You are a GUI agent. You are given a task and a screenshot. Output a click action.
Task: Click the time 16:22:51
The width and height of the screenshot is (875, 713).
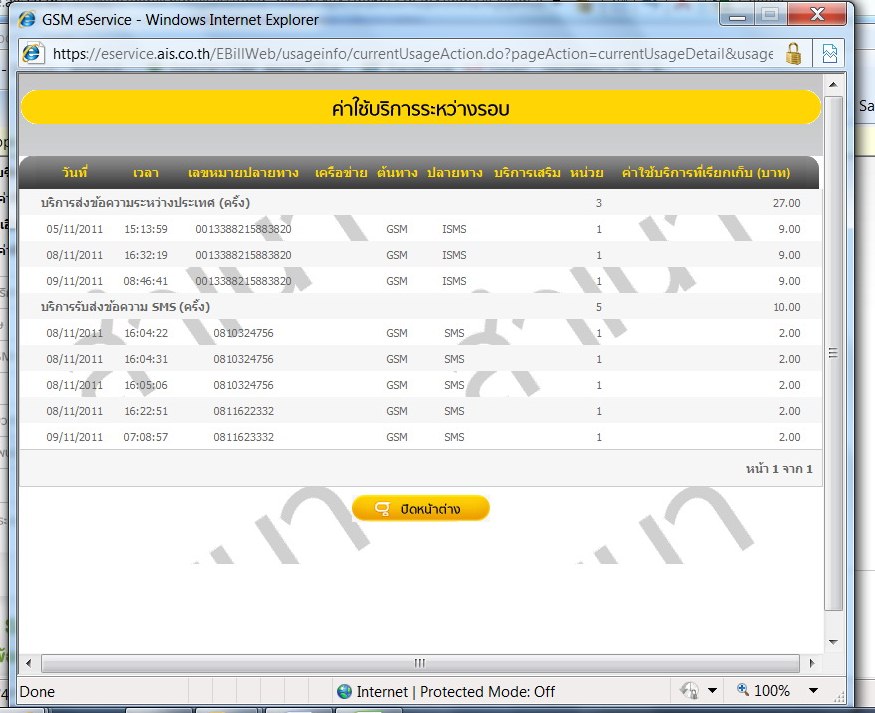[x=146, y=411]
